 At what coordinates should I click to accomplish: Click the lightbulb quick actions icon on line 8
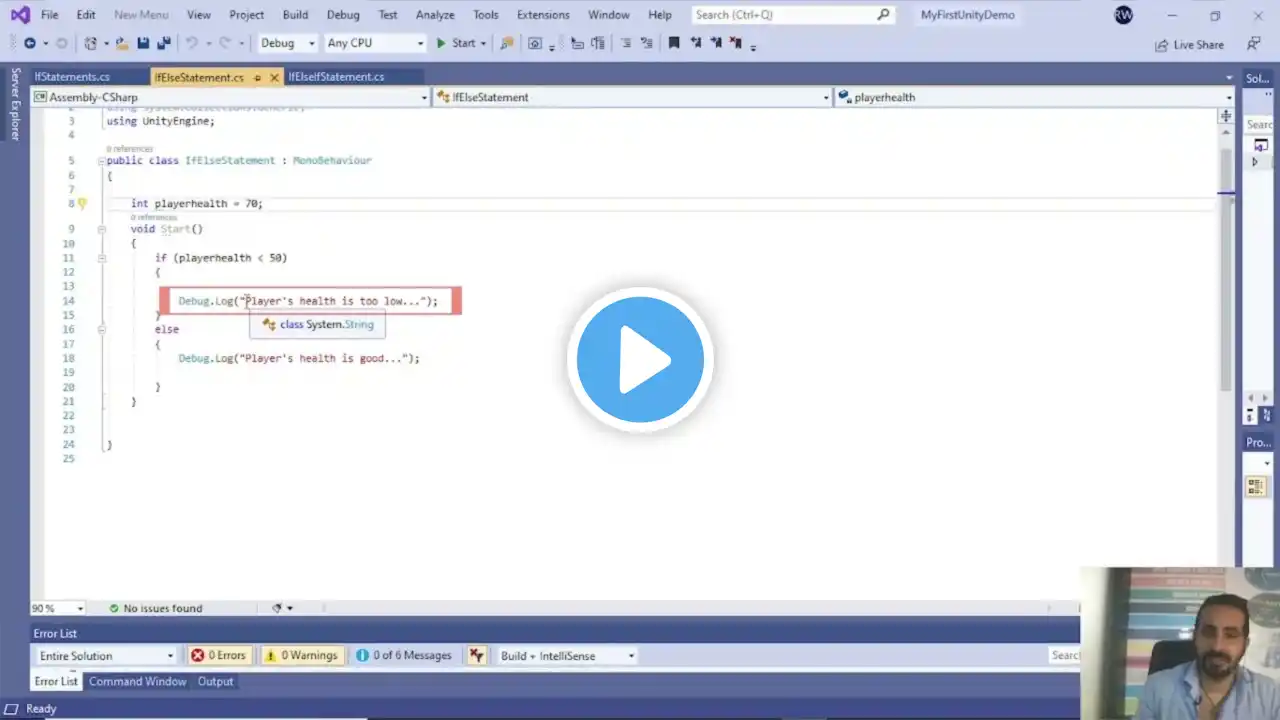(x=82, y=203)
